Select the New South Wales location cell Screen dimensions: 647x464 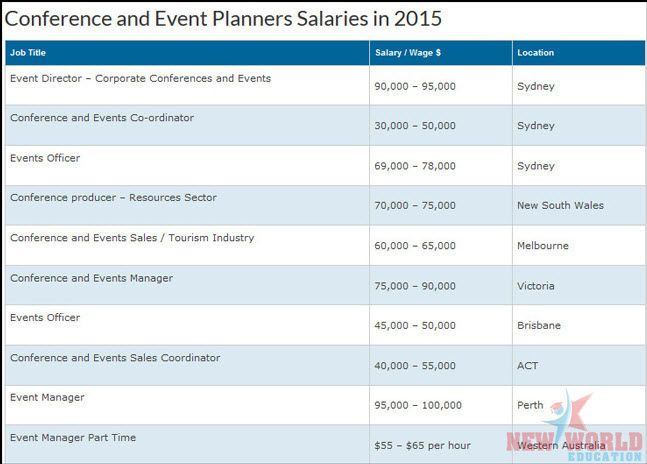click(560, 206)
